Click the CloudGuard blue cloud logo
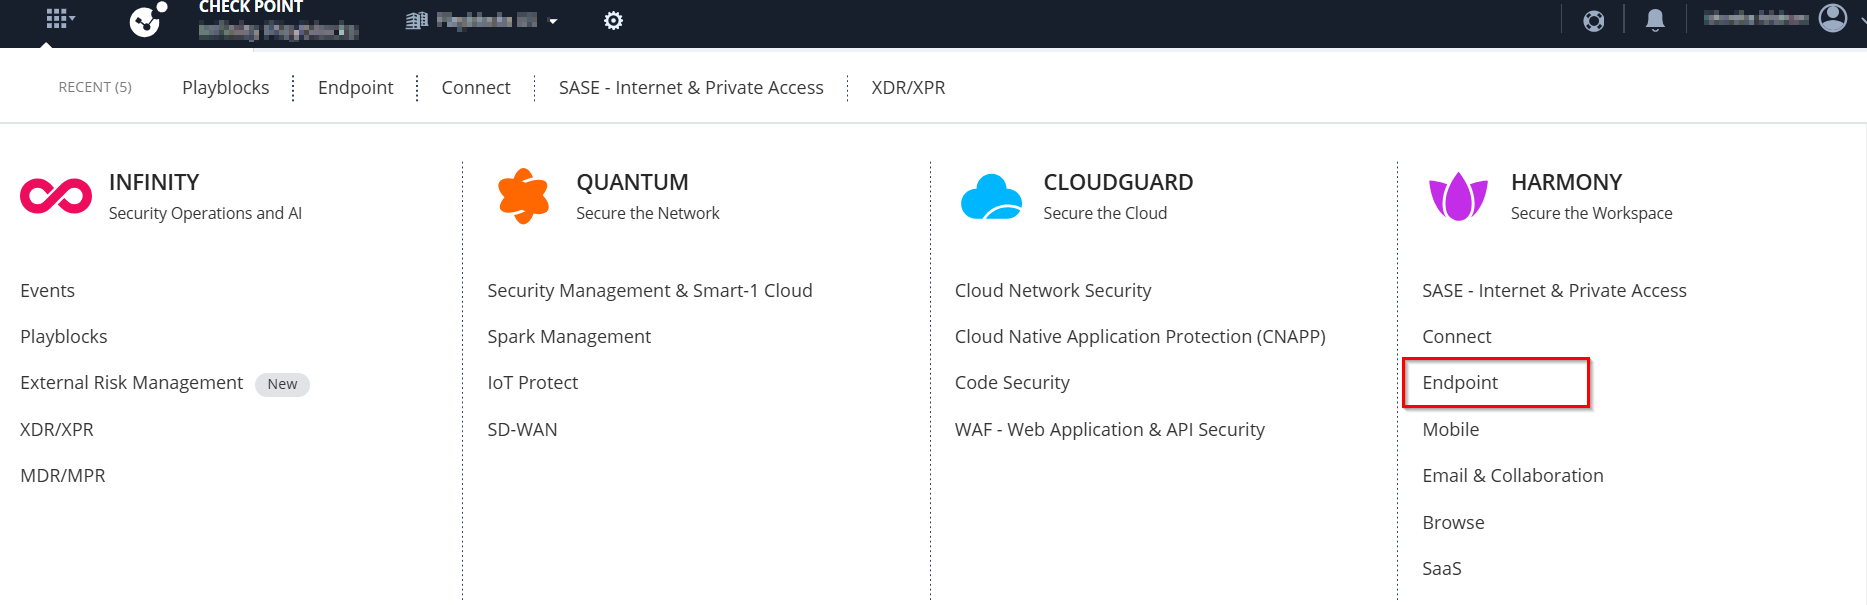1867x605 pixels. click(x=991, y=196)
